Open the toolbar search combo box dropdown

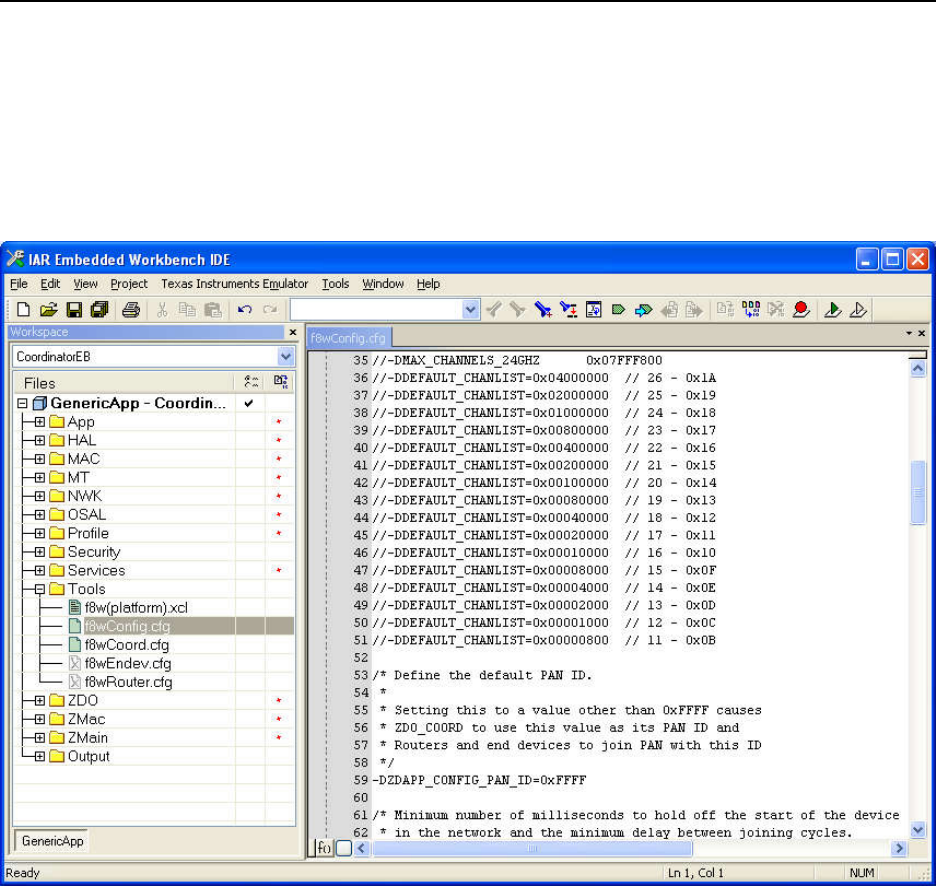(x=472, y=310)
